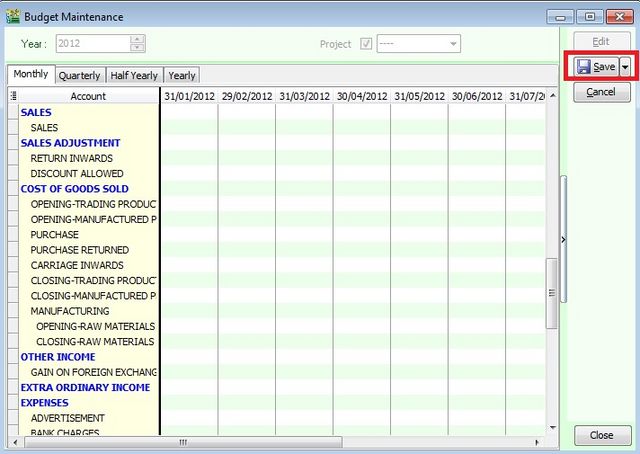Image resolution: width=640 pixels, height=454 pixels.
Task: Click the Close button at bottom right
Action: pos(601,436)
